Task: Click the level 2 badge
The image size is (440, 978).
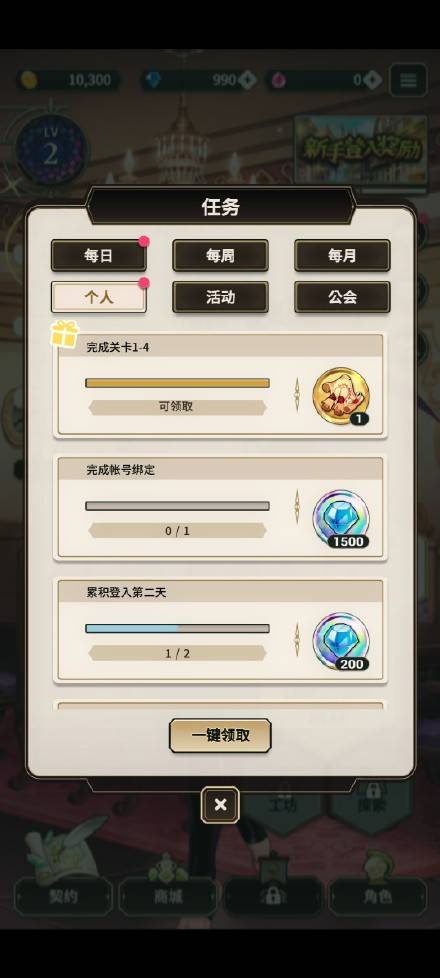Action: coord(51,150)
